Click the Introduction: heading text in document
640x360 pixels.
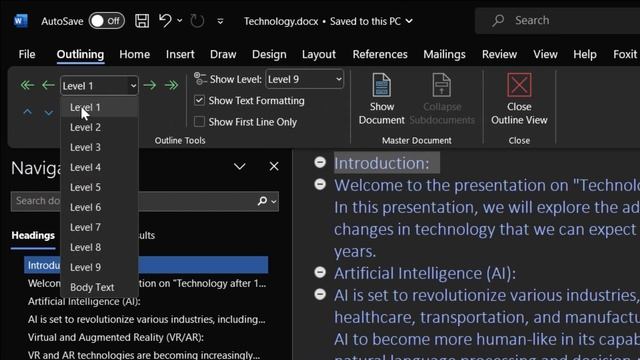pyautogui.click(x=382, y=163)
